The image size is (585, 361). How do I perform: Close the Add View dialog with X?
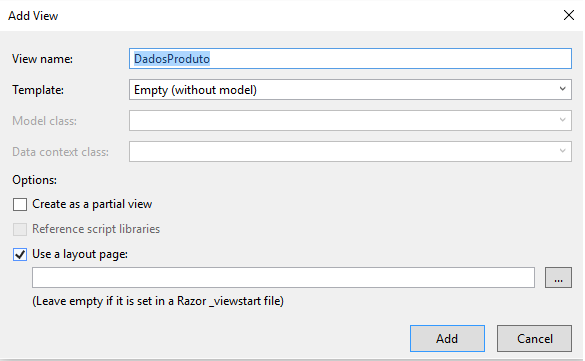coord(569,15)
